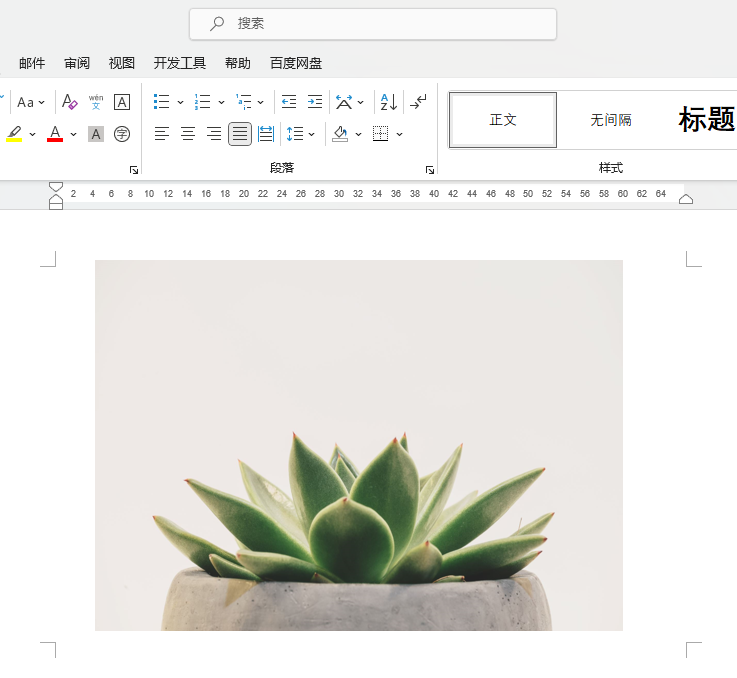Image resolution: width=737 pixels, height=678 pixels.
Task: Toggle show paragraph marks
Action: 418,102
